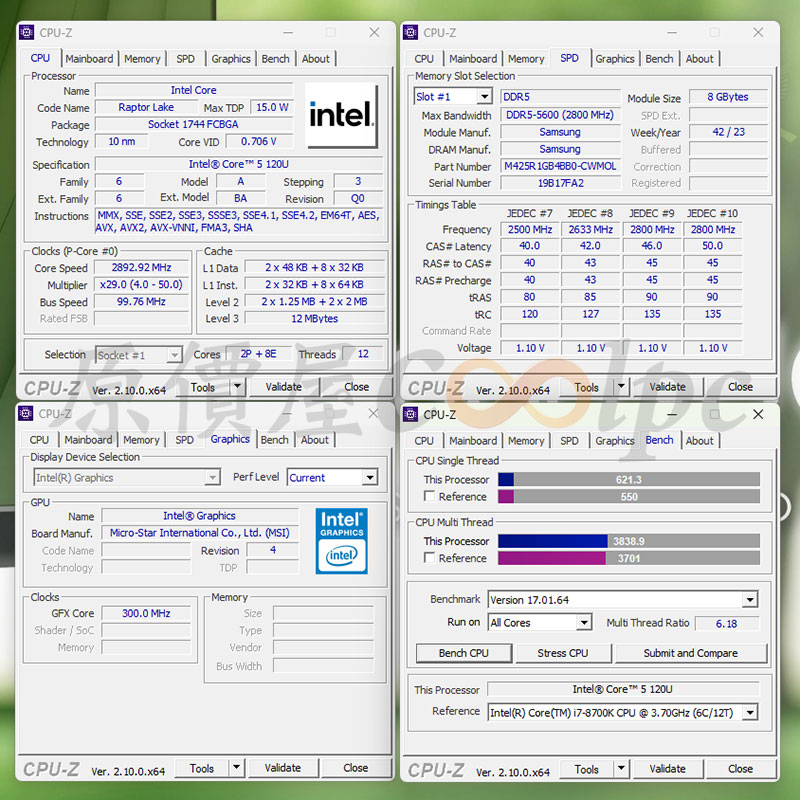The image size is (800, 800).
Task: Click the Max TDP 15.0 W value
Action: click(x=272, y=107)
